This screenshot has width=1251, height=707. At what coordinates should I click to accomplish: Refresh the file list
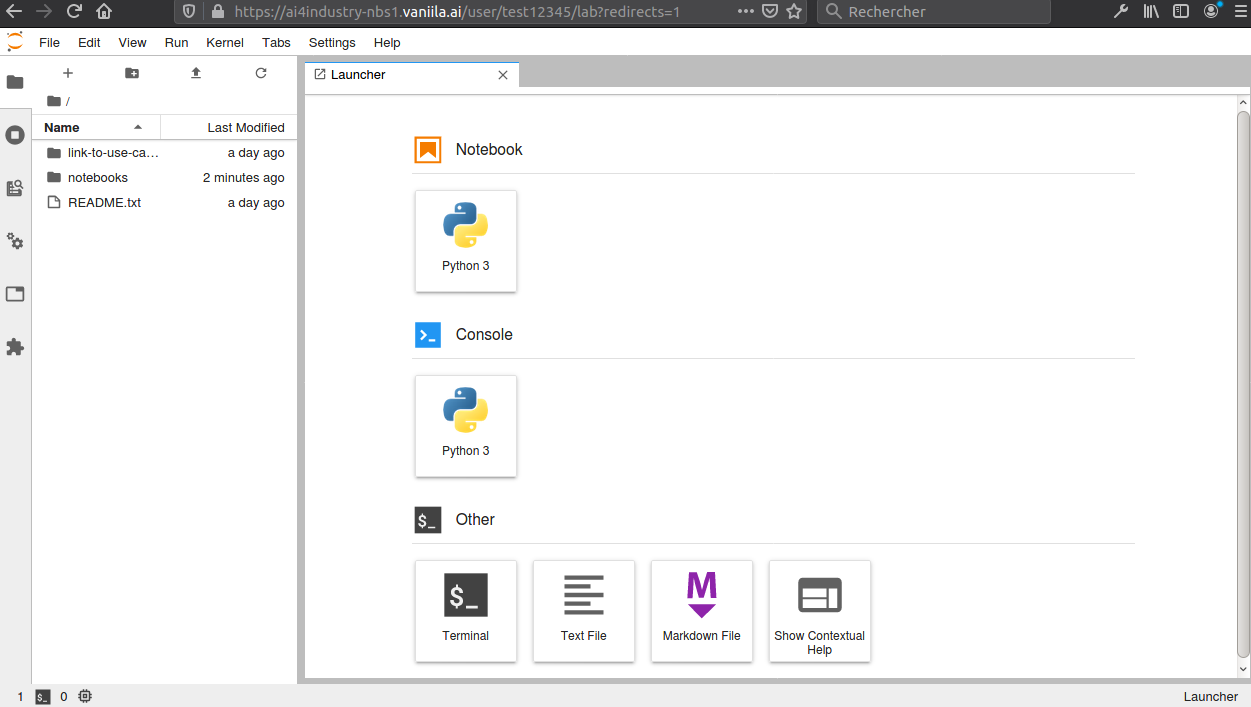click(x=261, y=73)
